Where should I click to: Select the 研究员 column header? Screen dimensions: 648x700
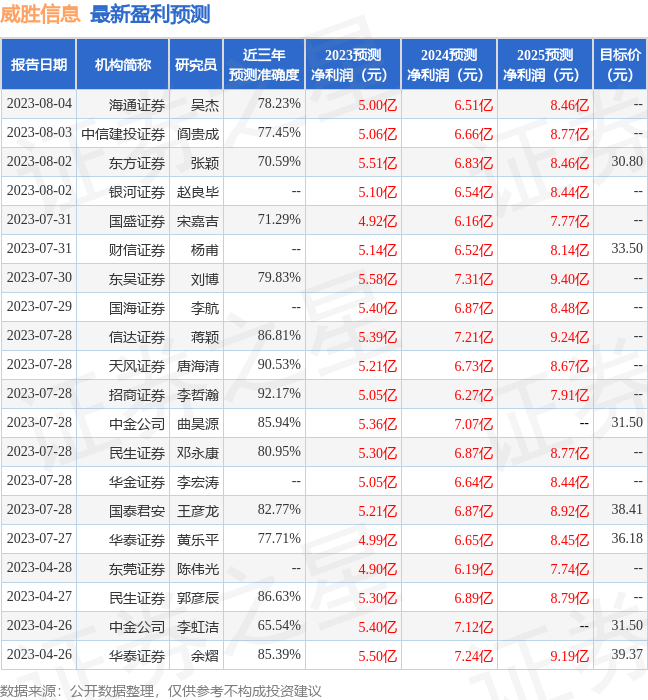(196, 64)
